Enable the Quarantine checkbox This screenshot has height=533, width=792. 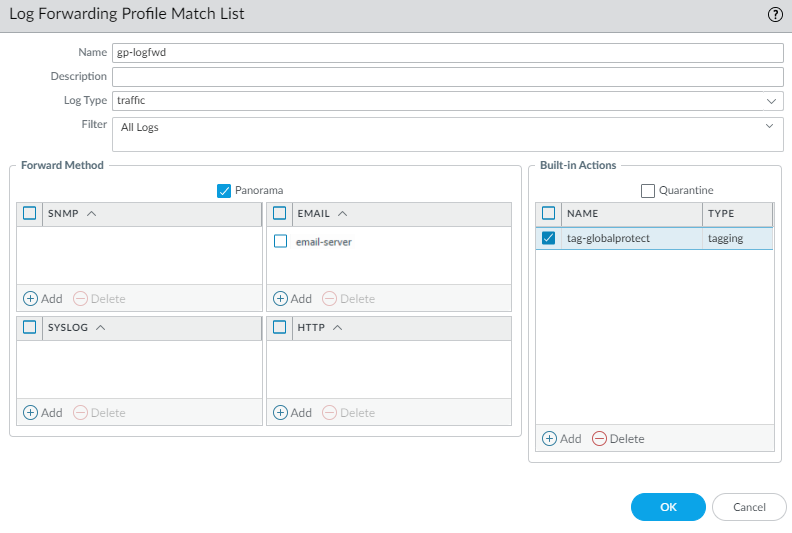click(x=648, y=190)
